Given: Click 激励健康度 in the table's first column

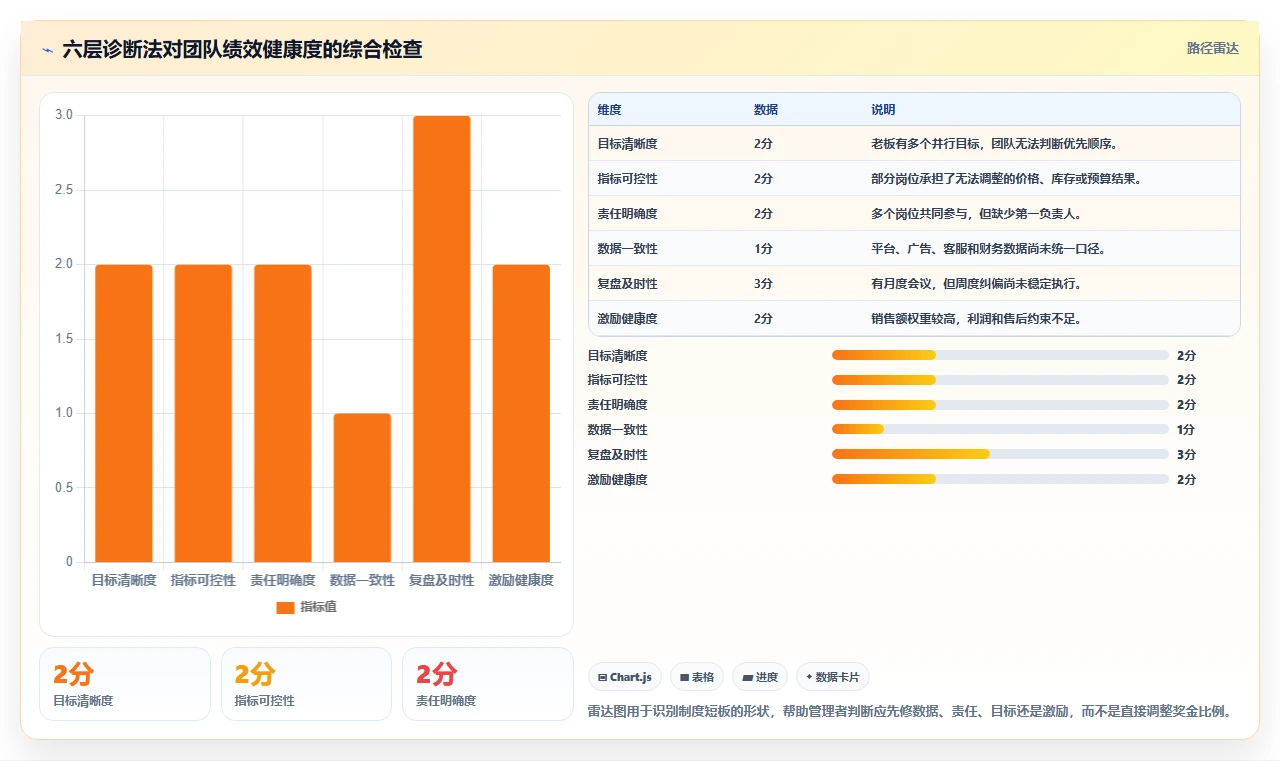Looking at the screenshot, I should (x=627, y=319).
